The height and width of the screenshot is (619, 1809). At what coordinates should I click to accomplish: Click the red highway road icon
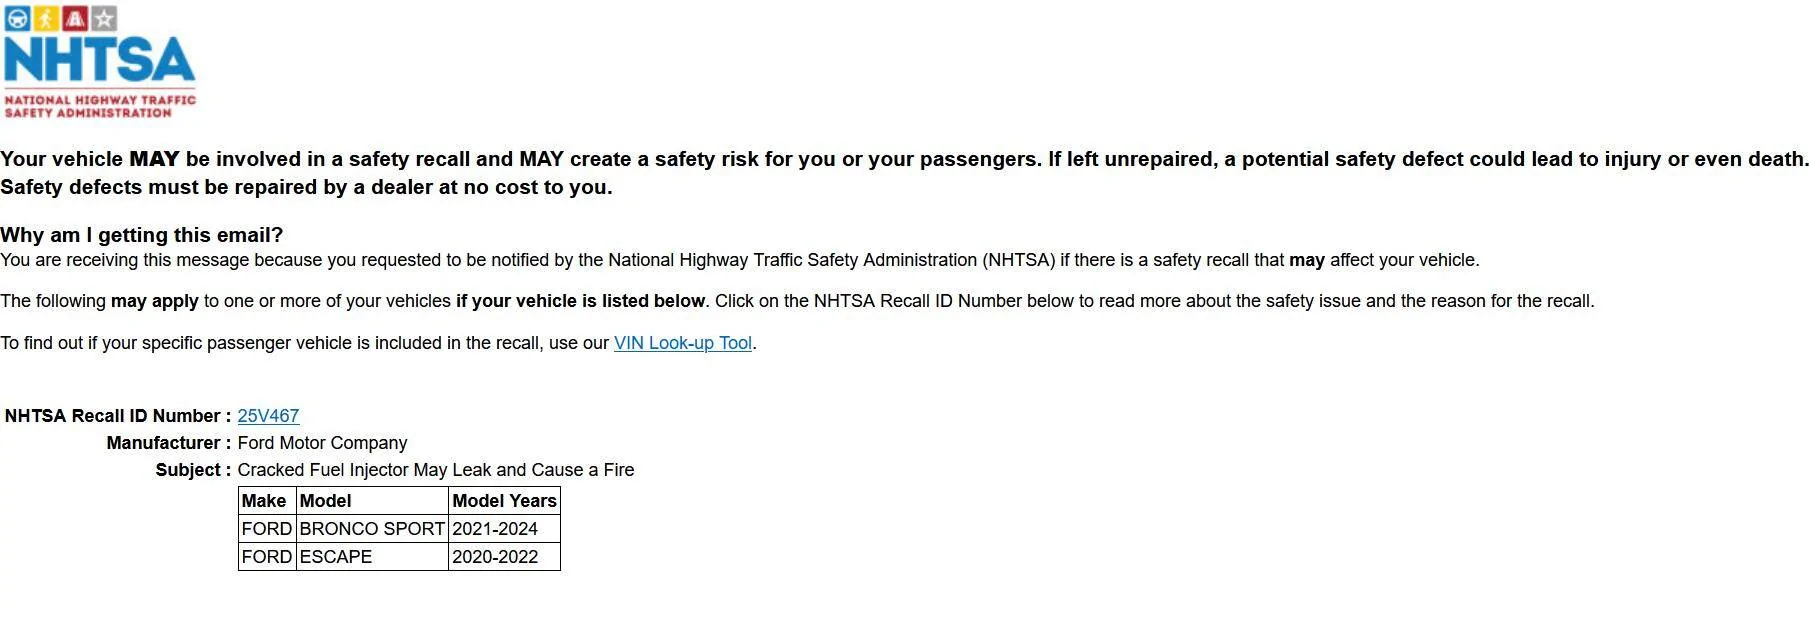coord(75,18)
